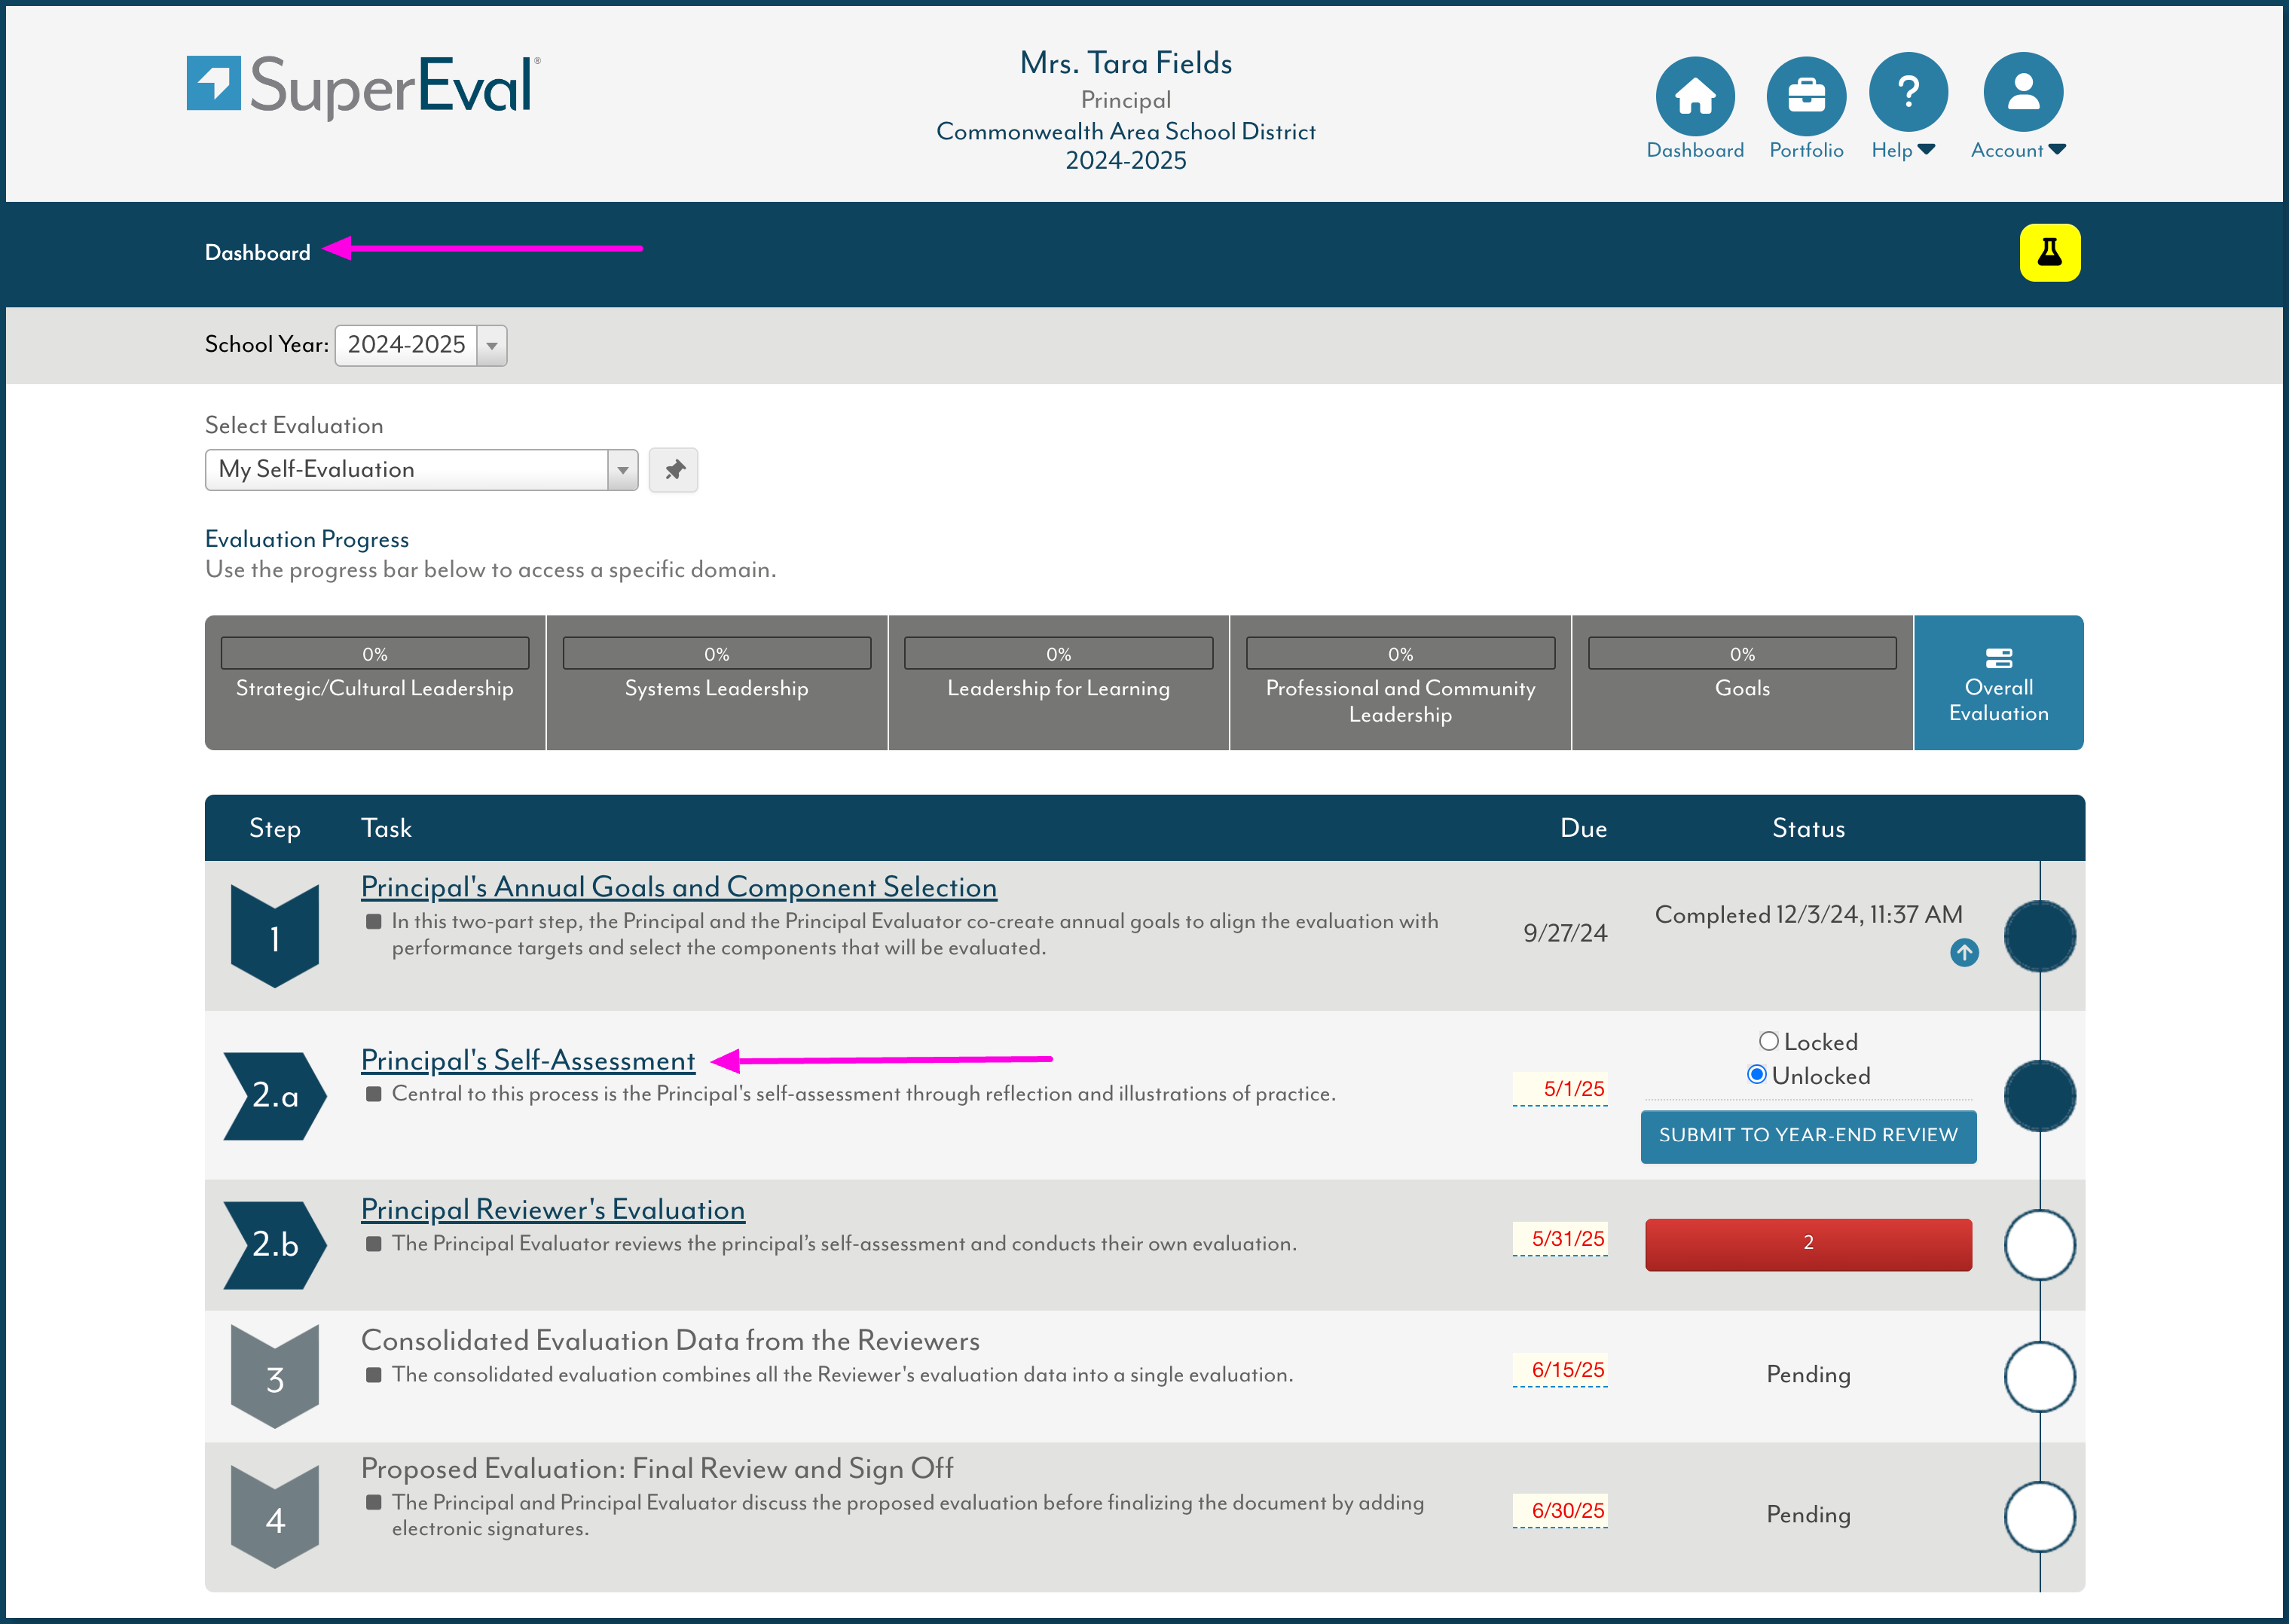Open Overall Evaluation tile

click(1998, 683)
